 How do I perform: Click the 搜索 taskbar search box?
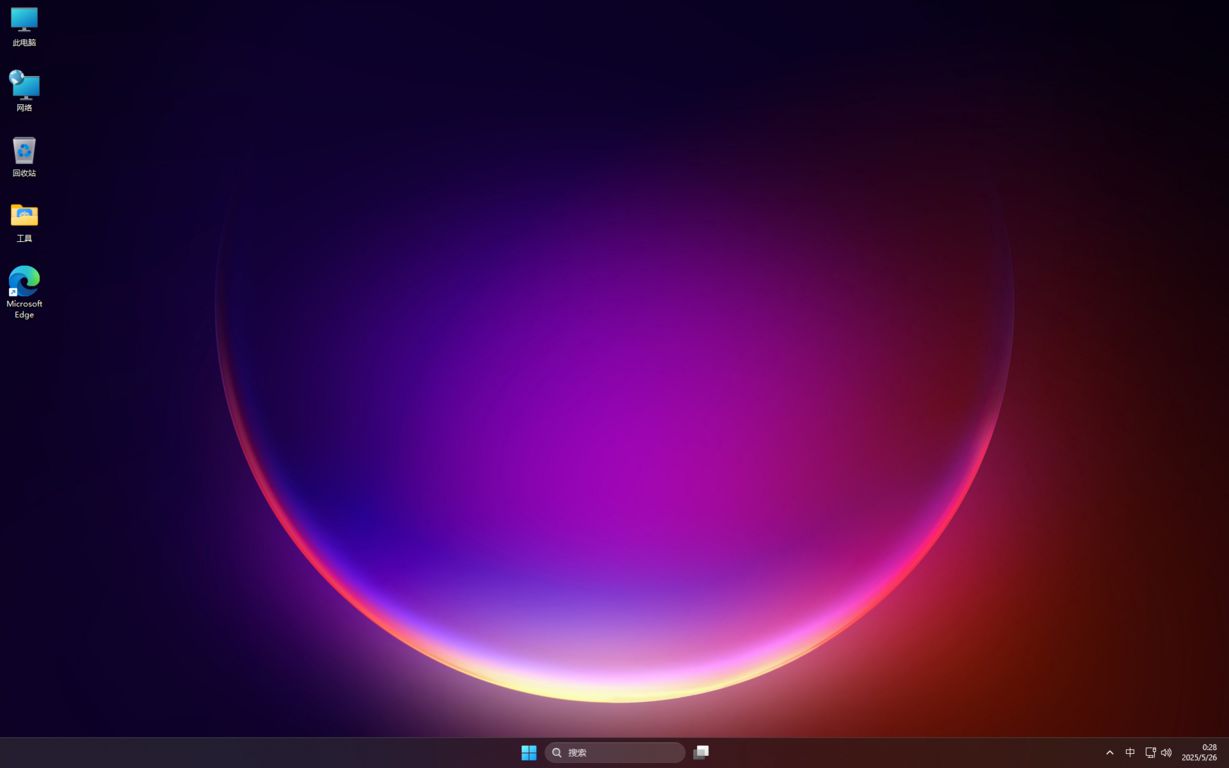pyautogui.click(x=615, y=753)
